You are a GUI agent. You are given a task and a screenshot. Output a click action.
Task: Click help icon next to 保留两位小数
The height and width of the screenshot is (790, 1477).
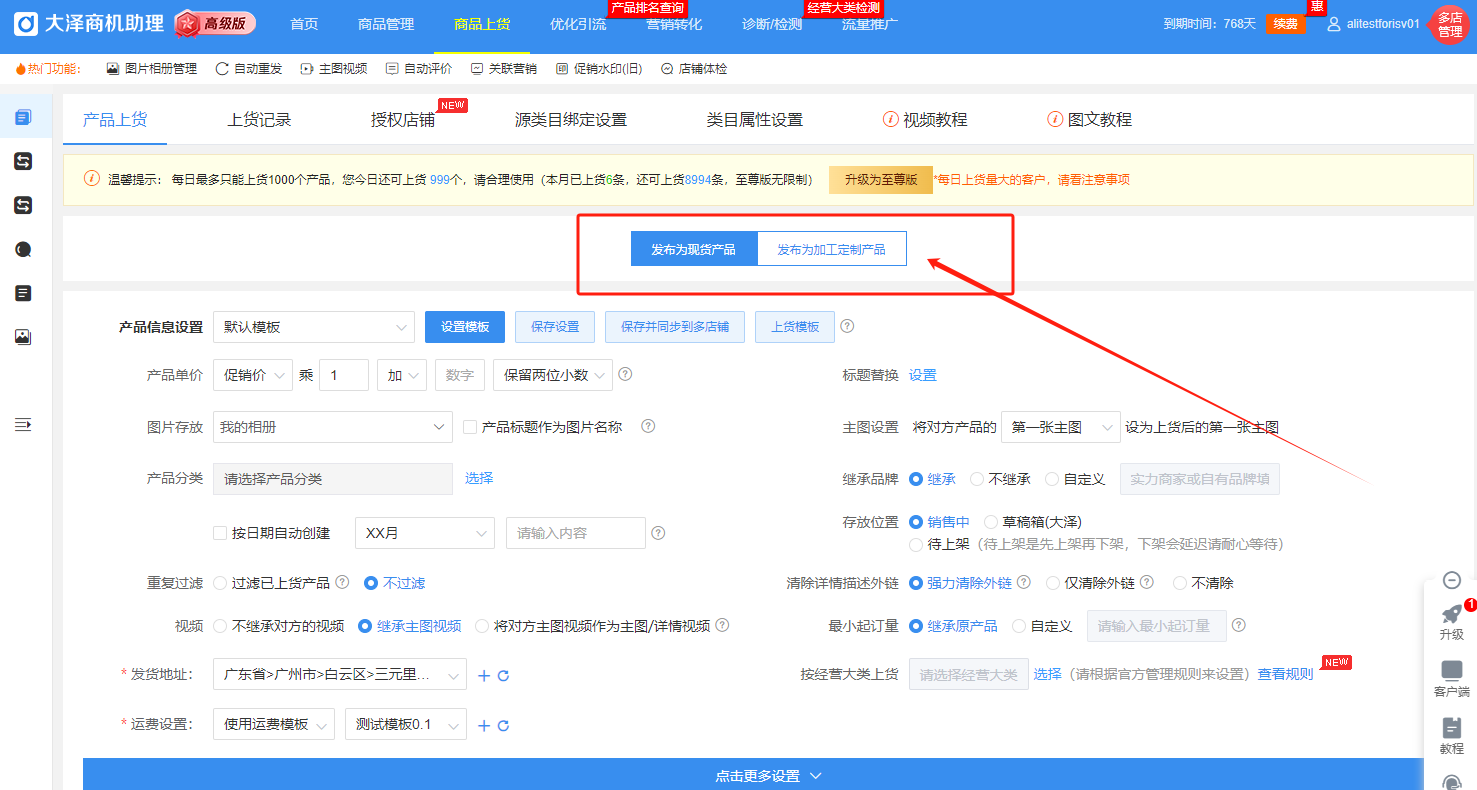click(626, 374)
